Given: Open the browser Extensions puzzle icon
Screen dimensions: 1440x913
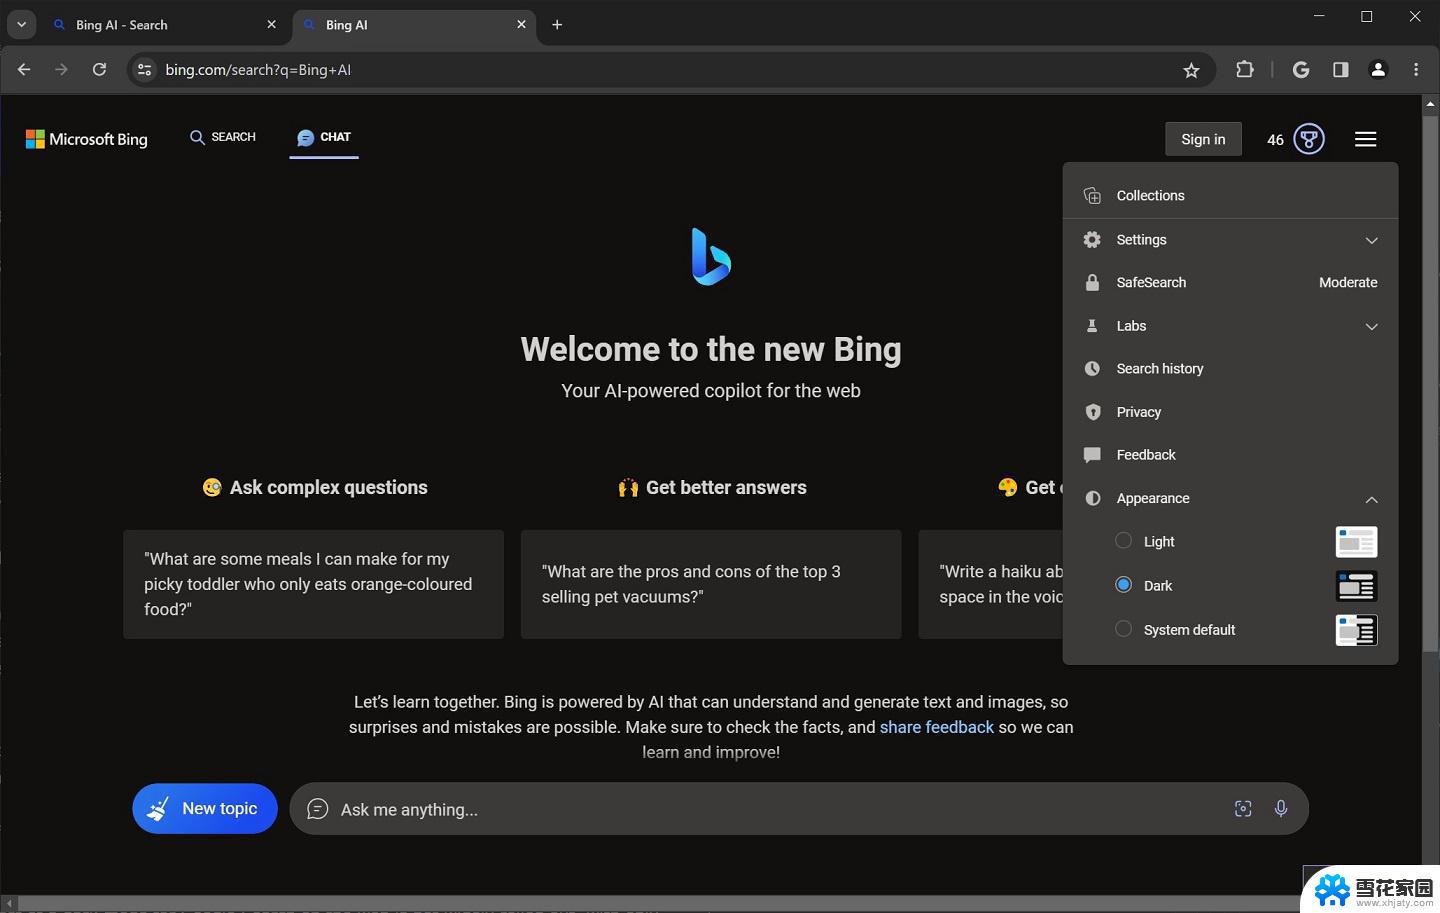Looking at the screenshot, I should 1245,70.
